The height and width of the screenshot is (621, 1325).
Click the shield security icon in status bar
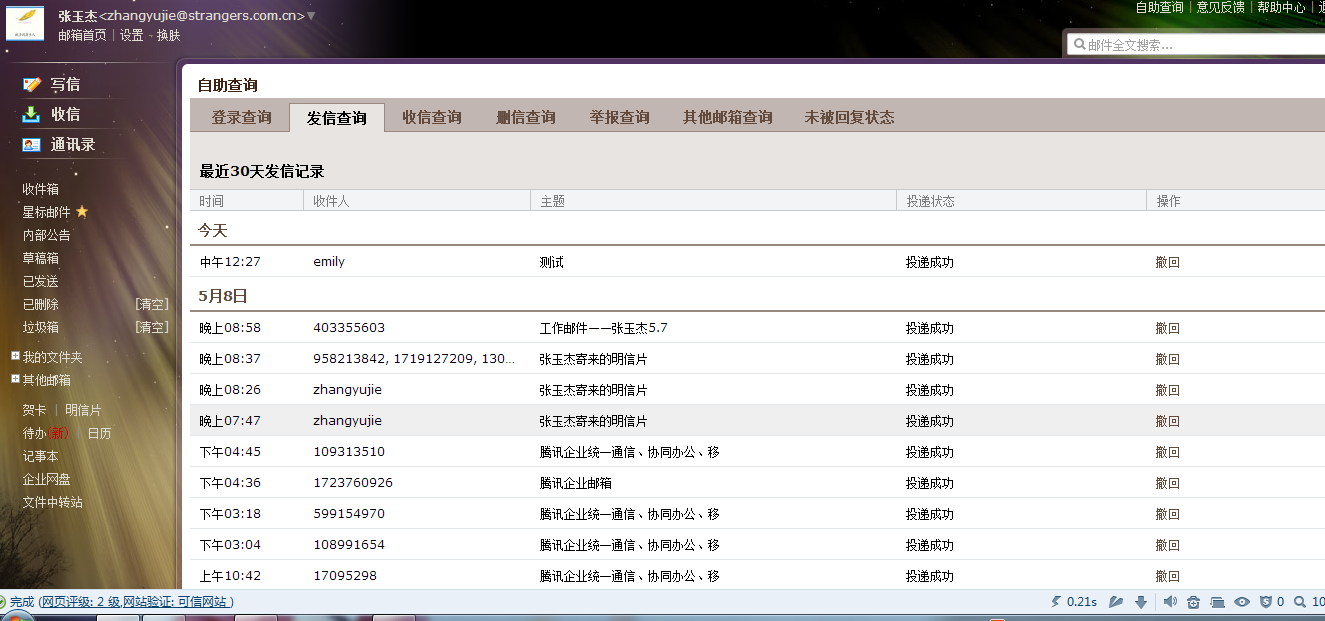(x=1266, y=602)
